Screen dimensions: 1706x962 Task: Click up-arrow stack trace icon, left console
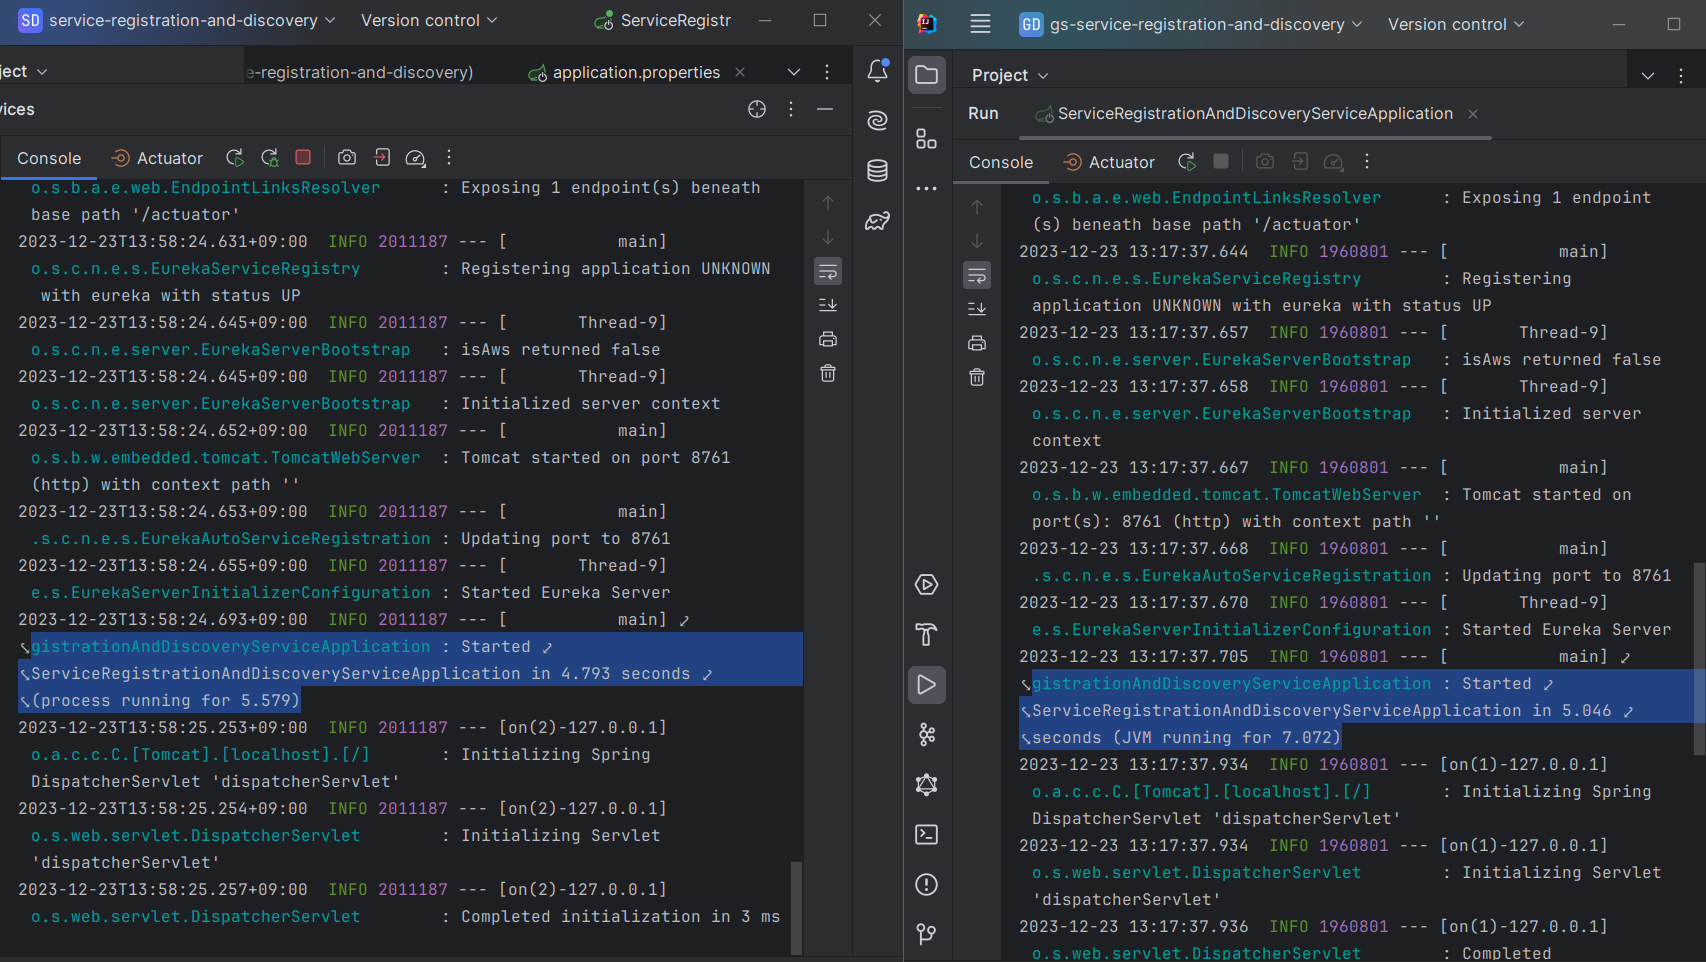point(828,203)
